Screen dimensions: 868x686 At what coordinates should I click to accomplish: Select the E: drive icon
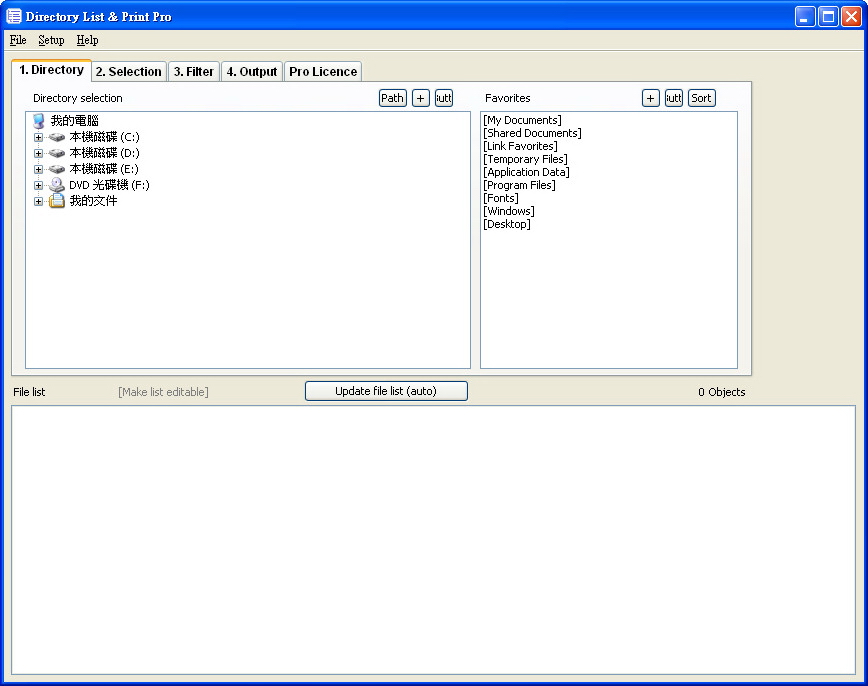coord(57,169)
